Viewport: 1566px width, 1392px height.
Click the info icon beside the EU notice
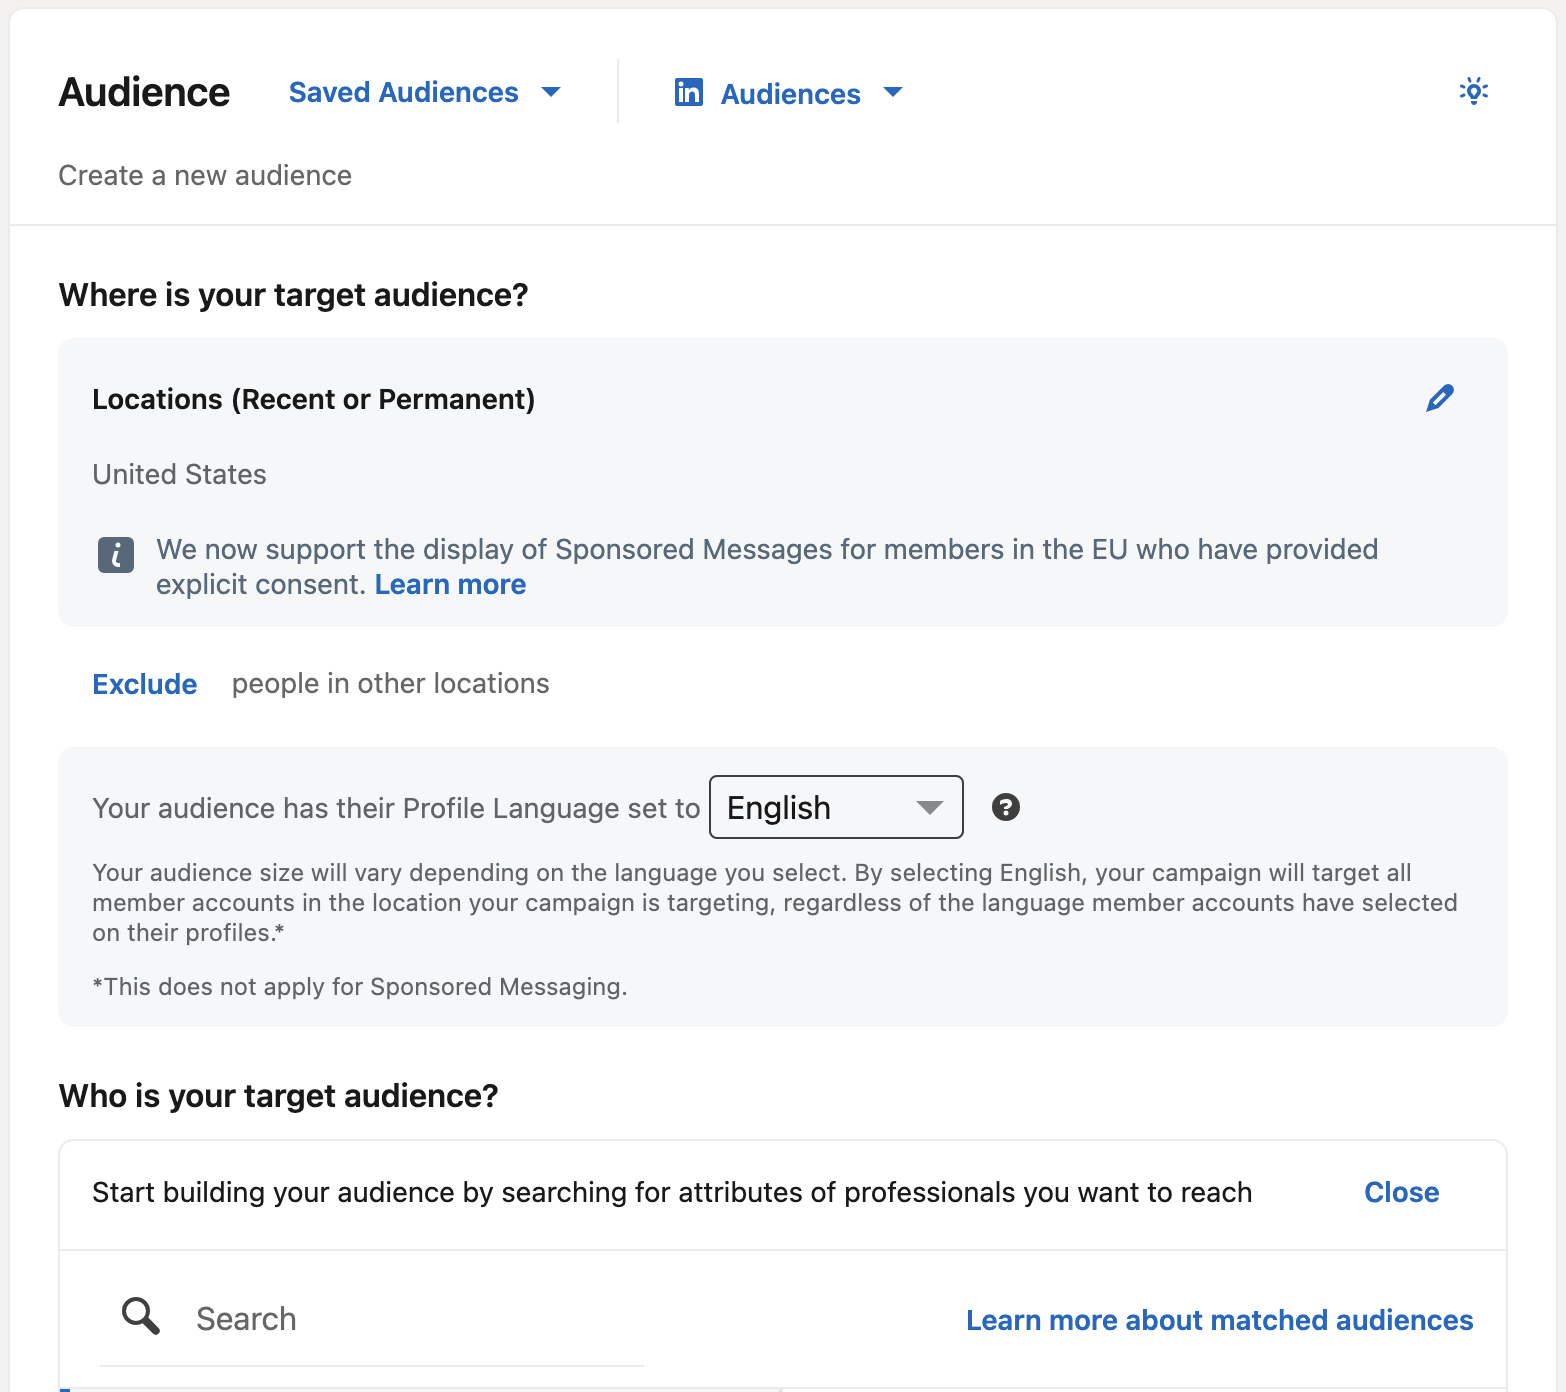coord(115,555)
